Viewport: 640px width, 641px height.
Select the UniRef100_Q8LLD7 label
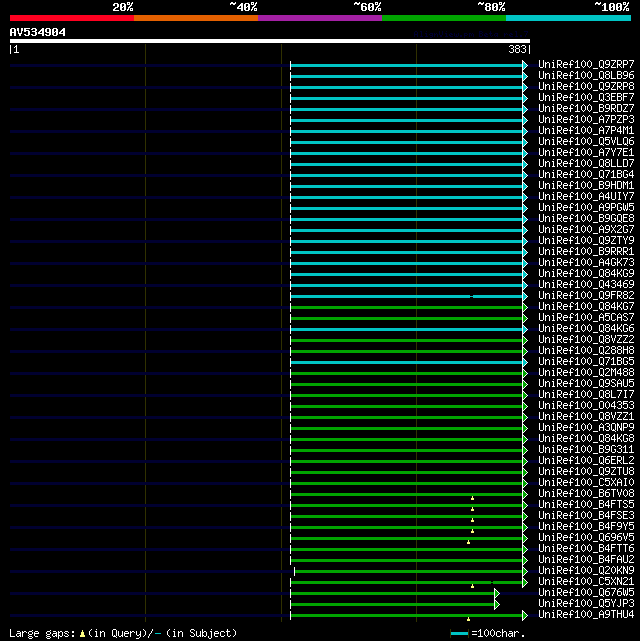click(x=586, y=164)
